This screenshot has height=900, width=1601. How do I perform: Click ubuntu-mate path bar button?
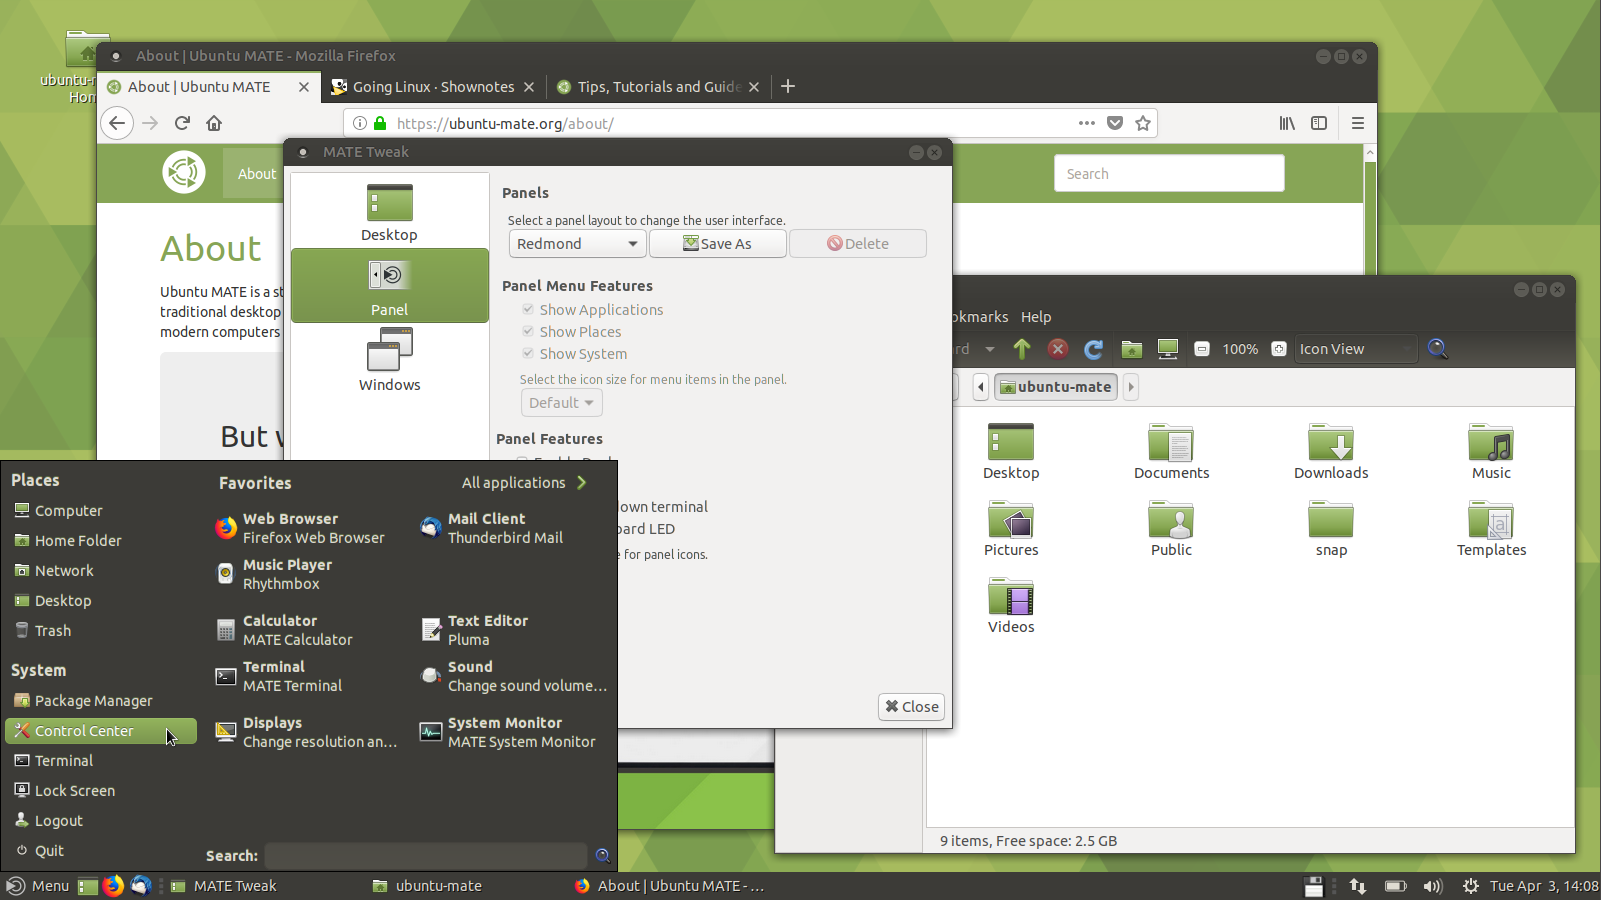(1056, 387)
